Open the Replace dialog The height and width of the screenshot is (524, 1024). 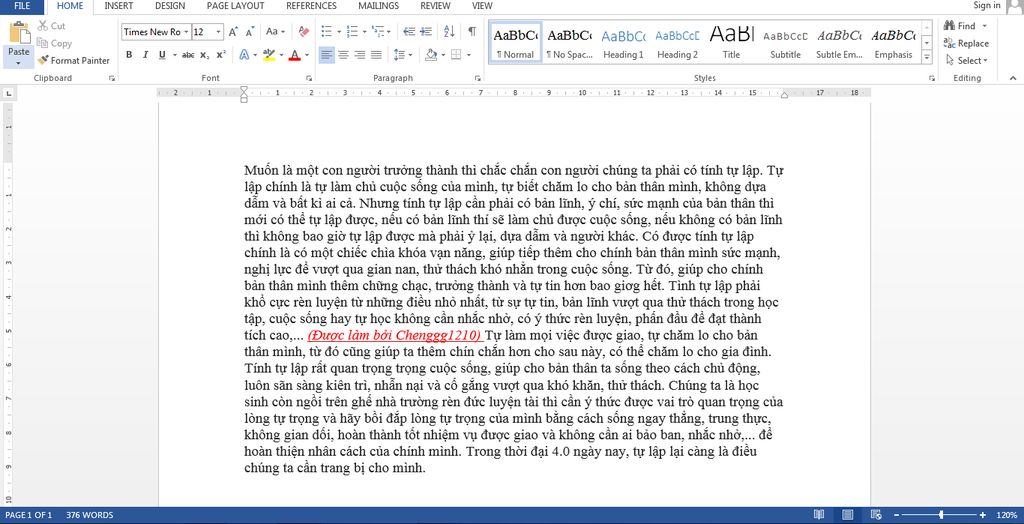[x=967, y=43]
